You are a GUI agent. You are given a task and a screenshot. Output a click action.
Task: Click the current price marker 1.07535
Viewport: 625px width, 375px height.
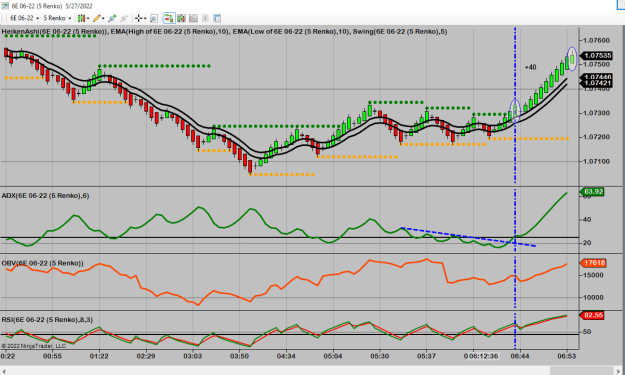(x=596, y=55)
